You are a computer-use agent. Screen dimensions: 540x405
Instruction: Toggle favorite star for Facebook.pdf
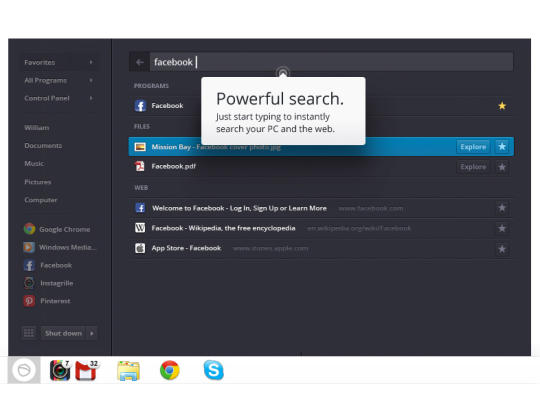502,167
